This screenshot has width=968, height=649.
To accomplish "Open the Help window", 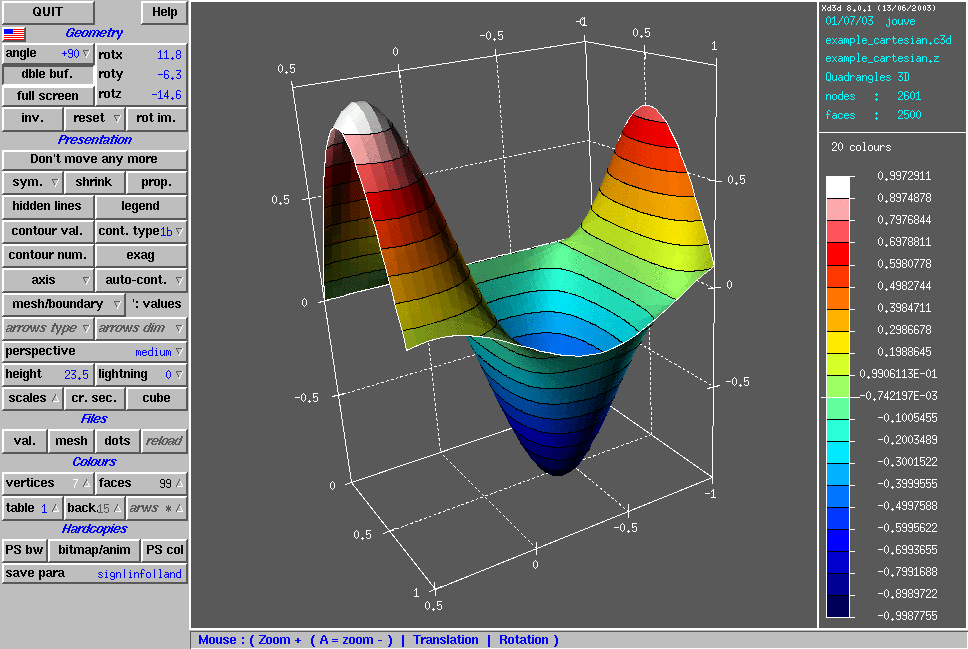I will [164, 12].
